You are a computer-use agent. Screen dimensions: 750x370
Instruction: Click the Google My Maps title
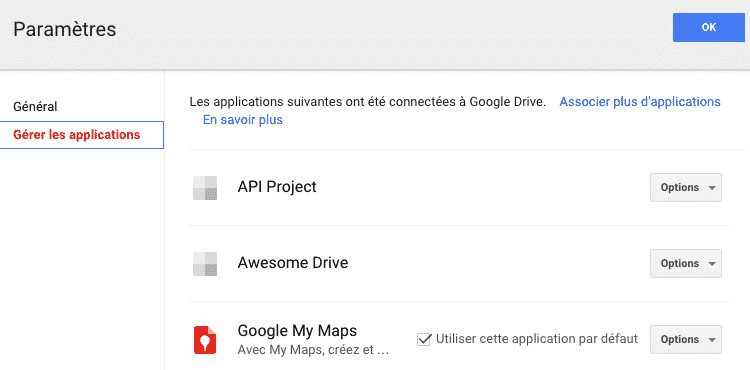tap(297, 331)
